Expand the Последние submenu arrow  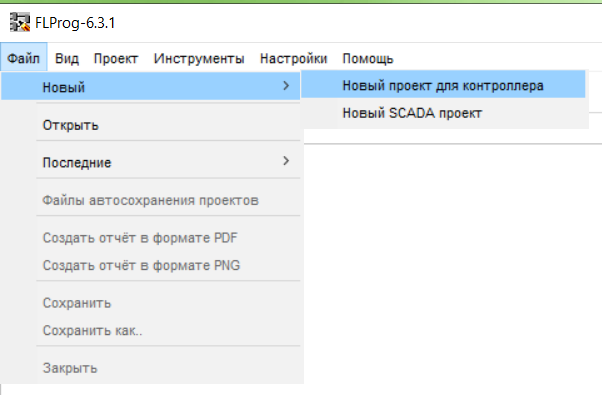point(286,161)
